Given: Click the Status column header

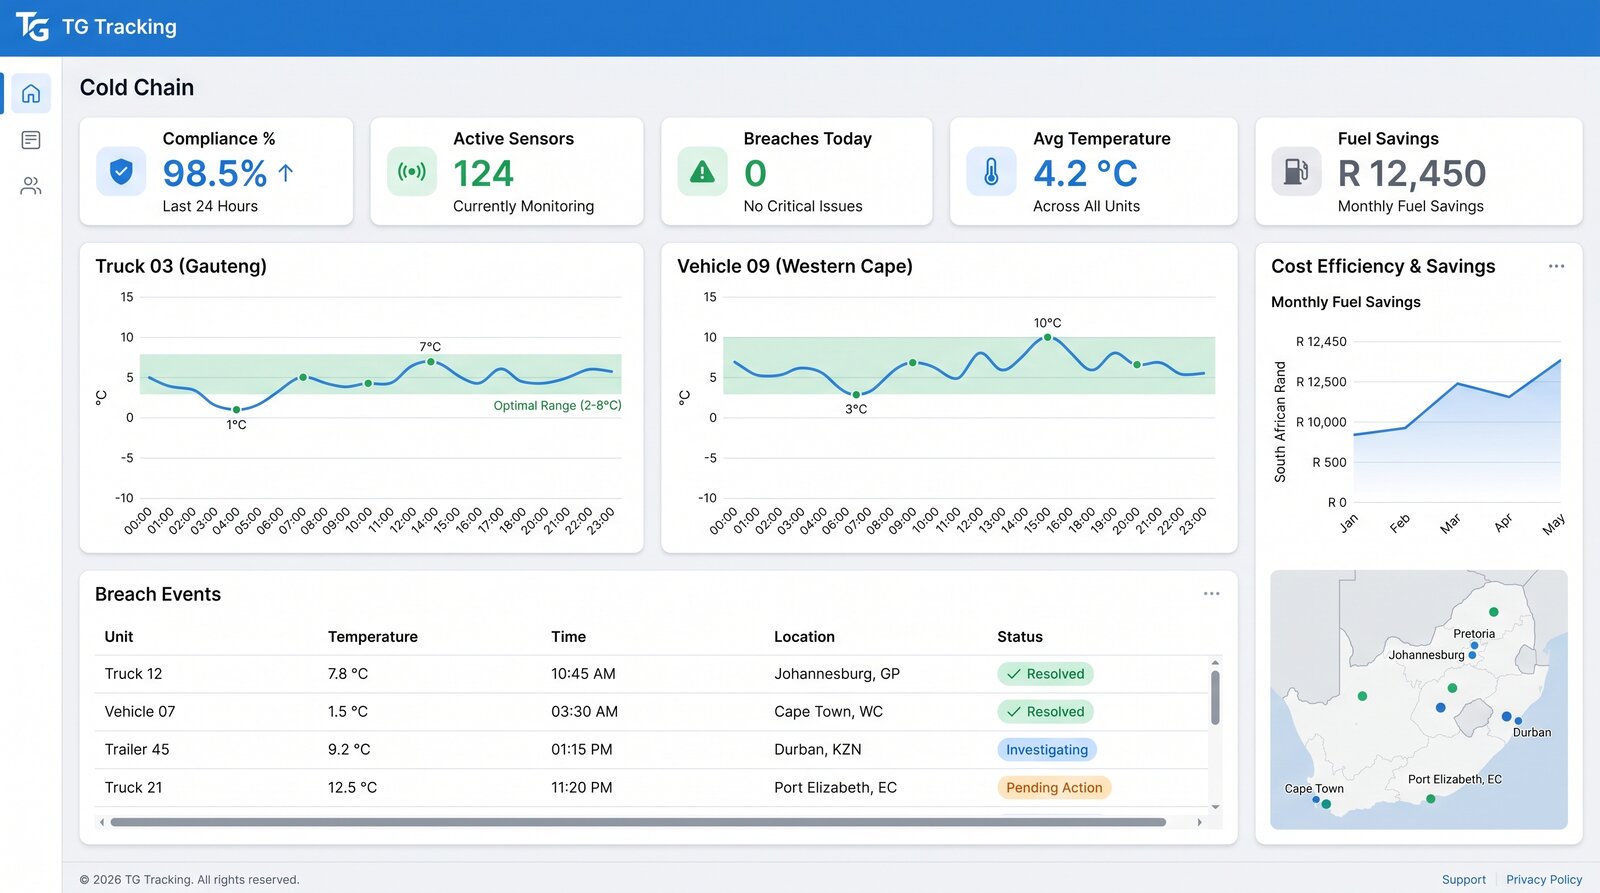Looking at the screenshot, I should tap(1020, 637).
